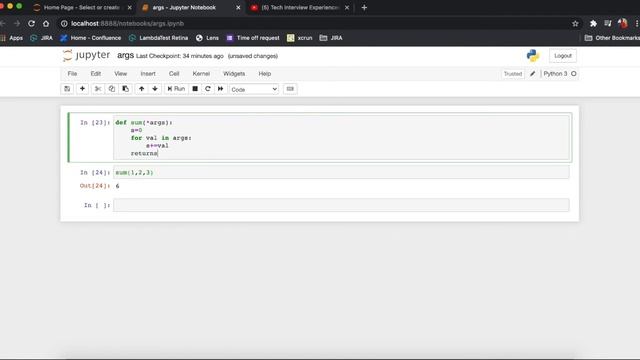Cut selected cells with the scissors icon

98,89
